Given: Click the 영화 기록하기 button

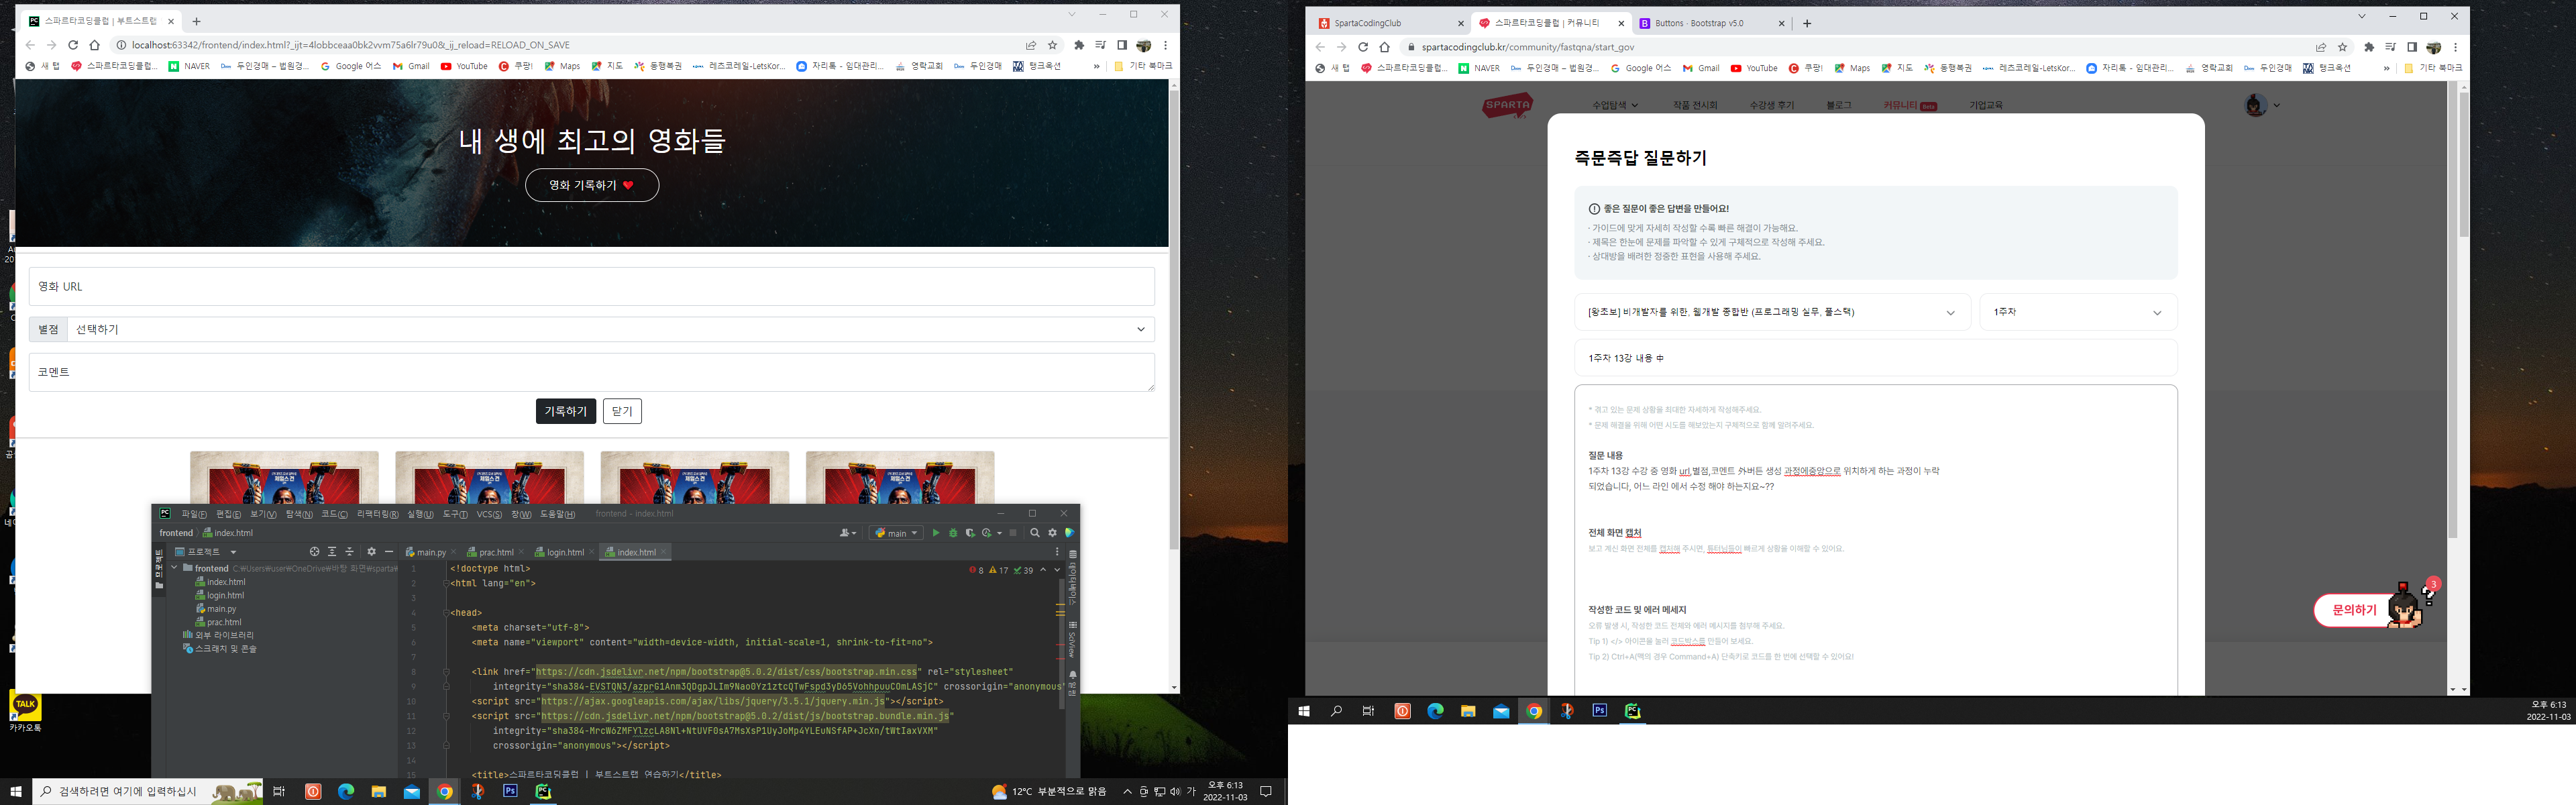Looking at the screenshot, I should coord(592,185).
